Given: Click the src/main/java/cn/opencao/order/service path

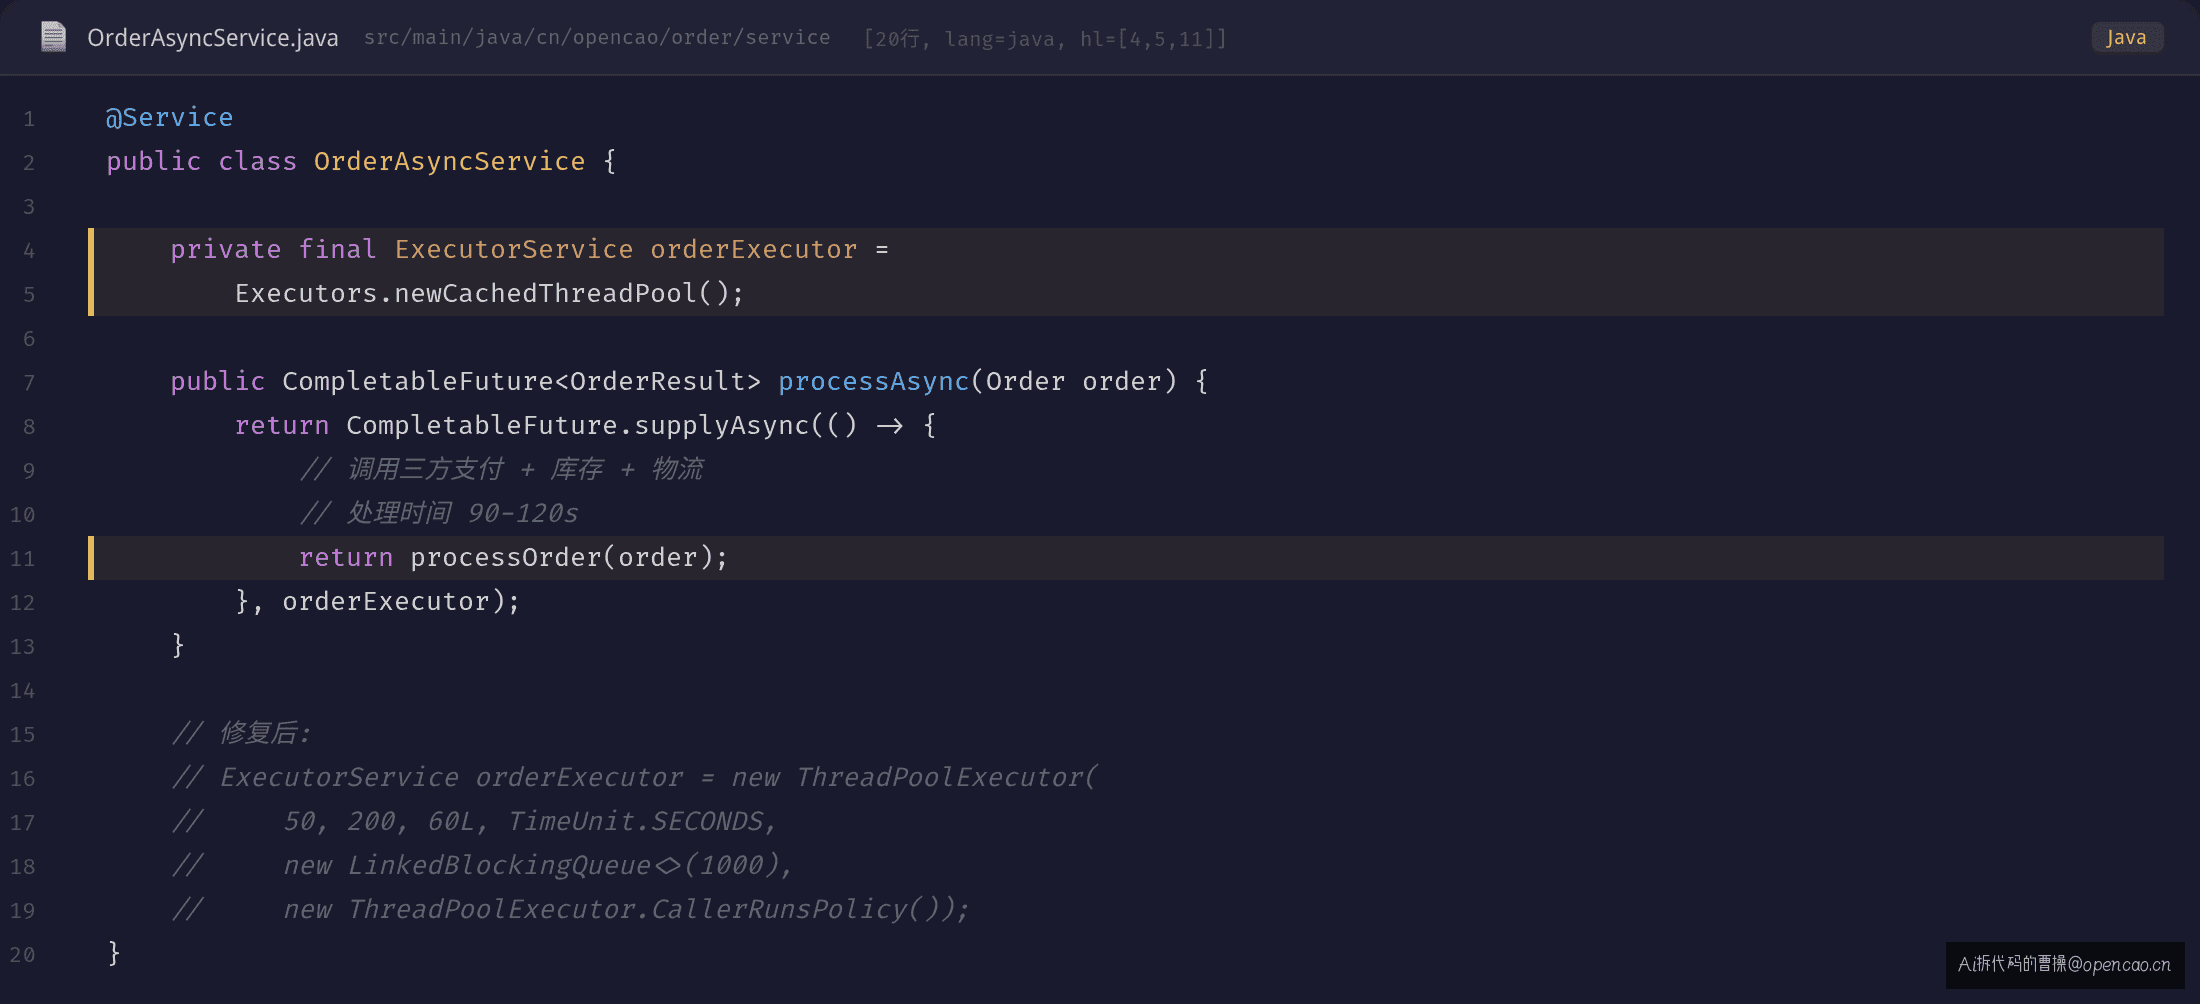Looking at the screenshot, I should 597,38.
